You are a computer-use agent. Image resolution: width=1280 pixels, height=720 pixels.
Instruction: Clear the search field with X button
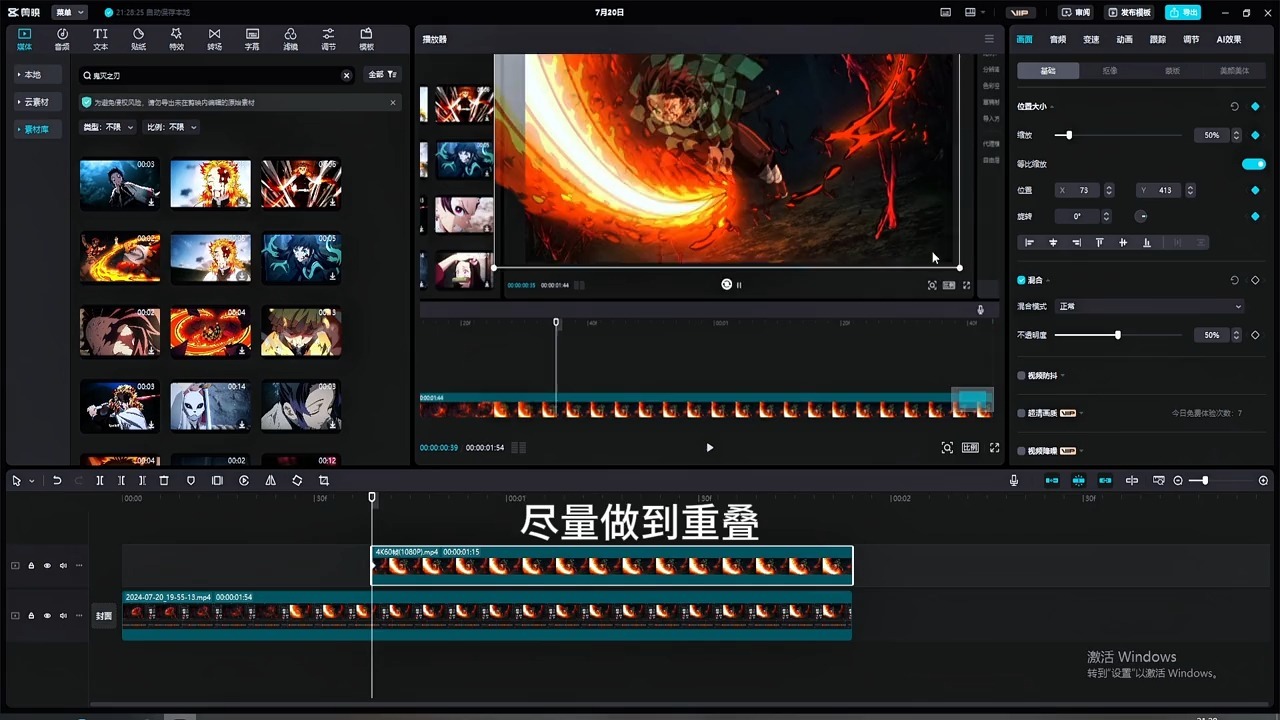(347, 75)
